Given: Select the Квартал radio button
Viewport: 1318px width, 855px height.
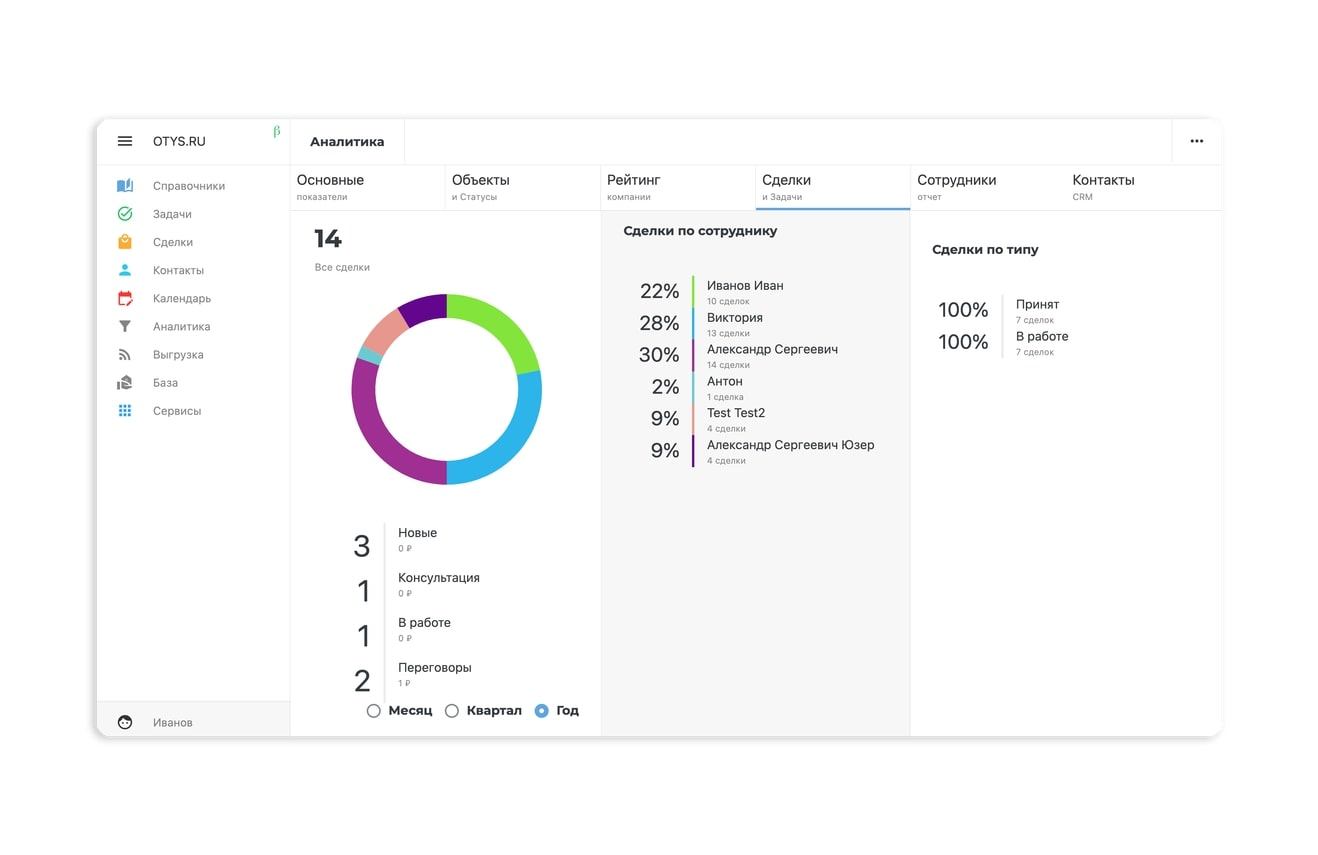Looking at the screenshot, I should (x=452, y=711).
